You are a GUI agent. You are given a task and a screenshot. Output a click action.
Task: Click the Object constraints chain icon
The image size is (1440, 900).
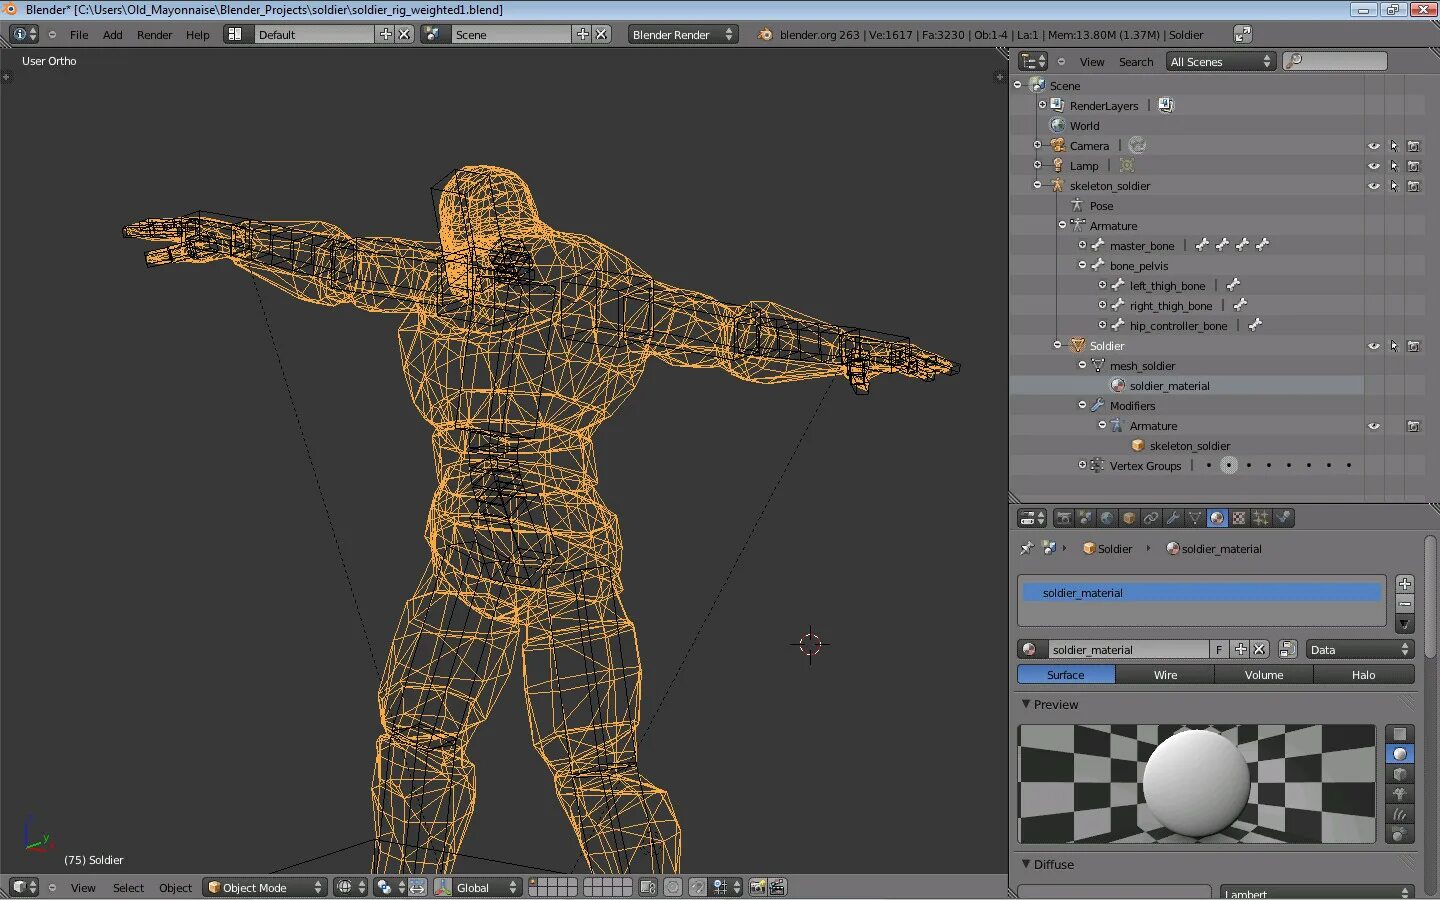1151,518
